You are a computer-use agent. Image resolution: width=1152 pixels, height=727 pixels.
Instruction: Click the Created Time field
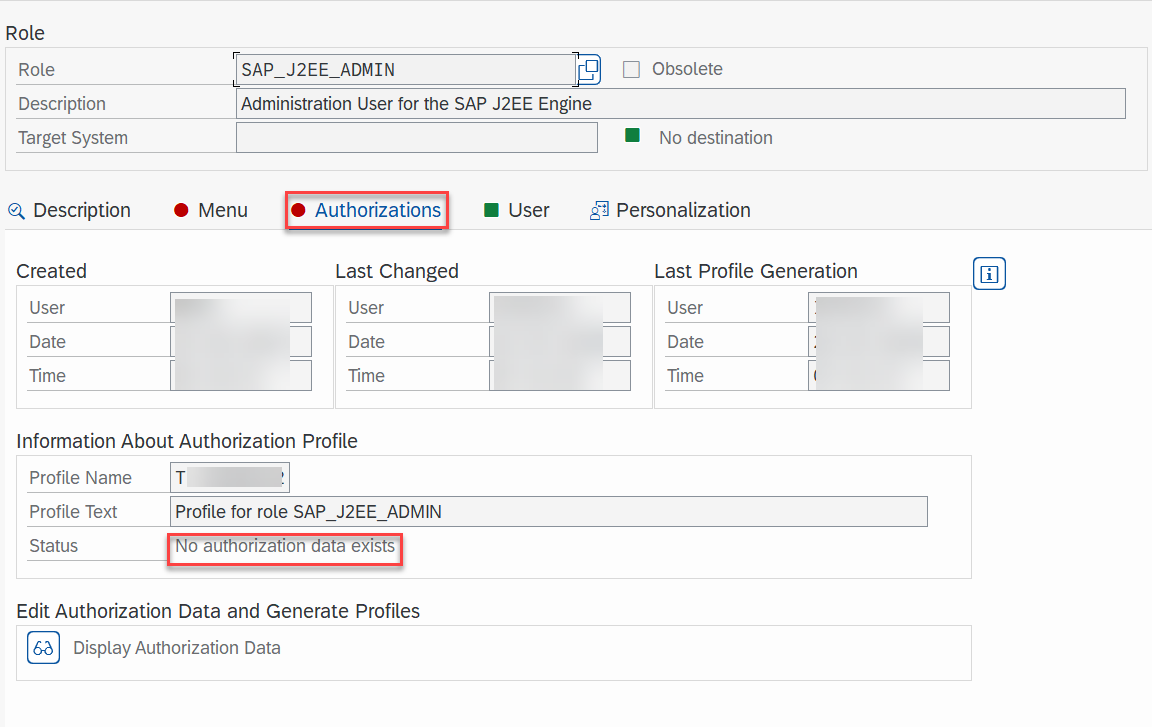tap(241, 375)
